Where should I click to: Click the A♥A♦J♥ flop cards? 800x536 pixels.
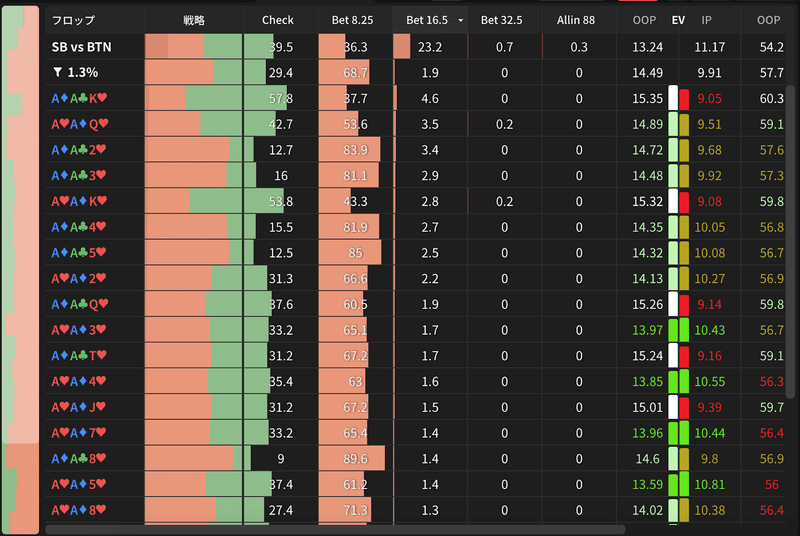[79, 407]
